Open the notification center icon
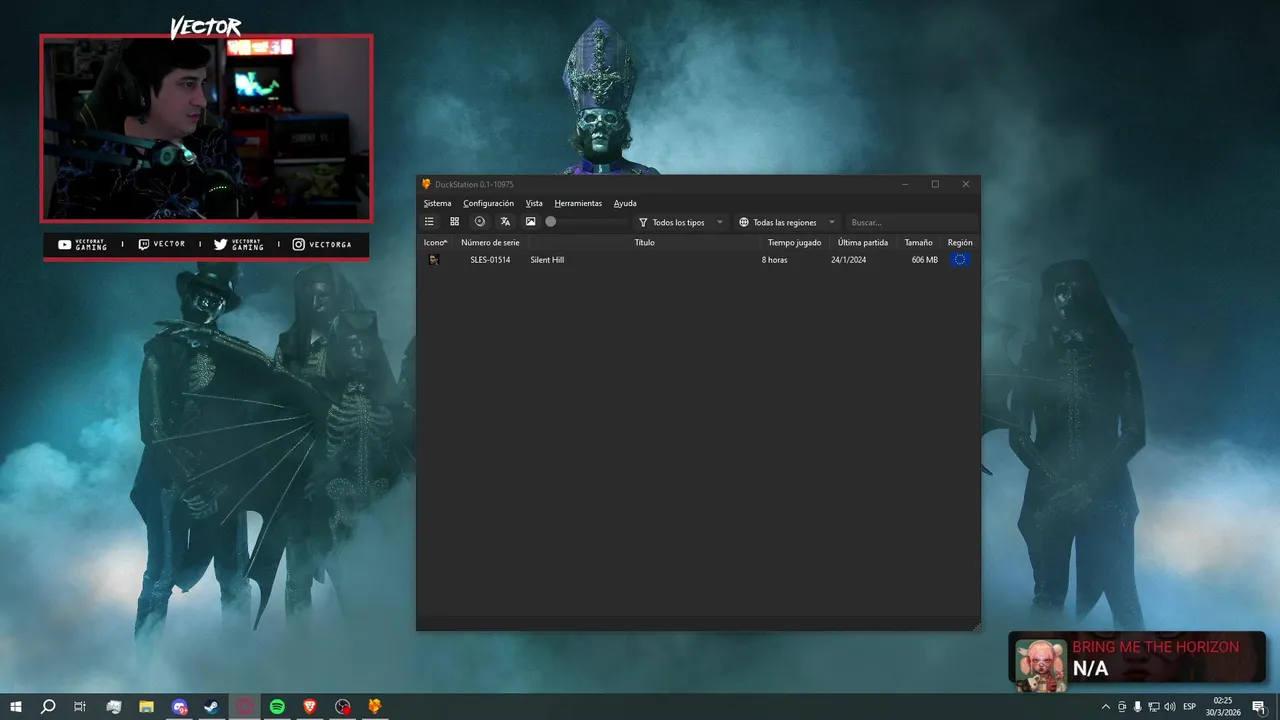1280x720 pixels. 1259,707
